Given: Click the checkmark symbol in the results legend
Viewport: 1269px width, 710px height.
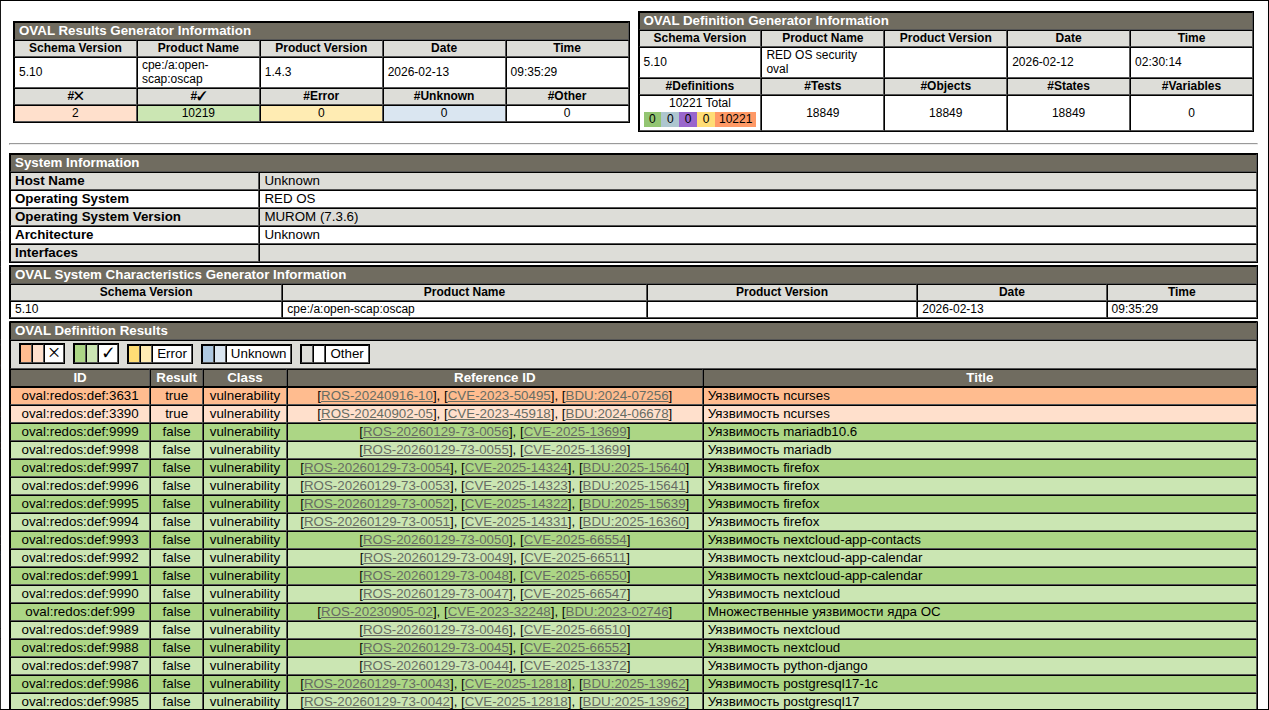Looking at the screenshot, I should coord(108,353).
